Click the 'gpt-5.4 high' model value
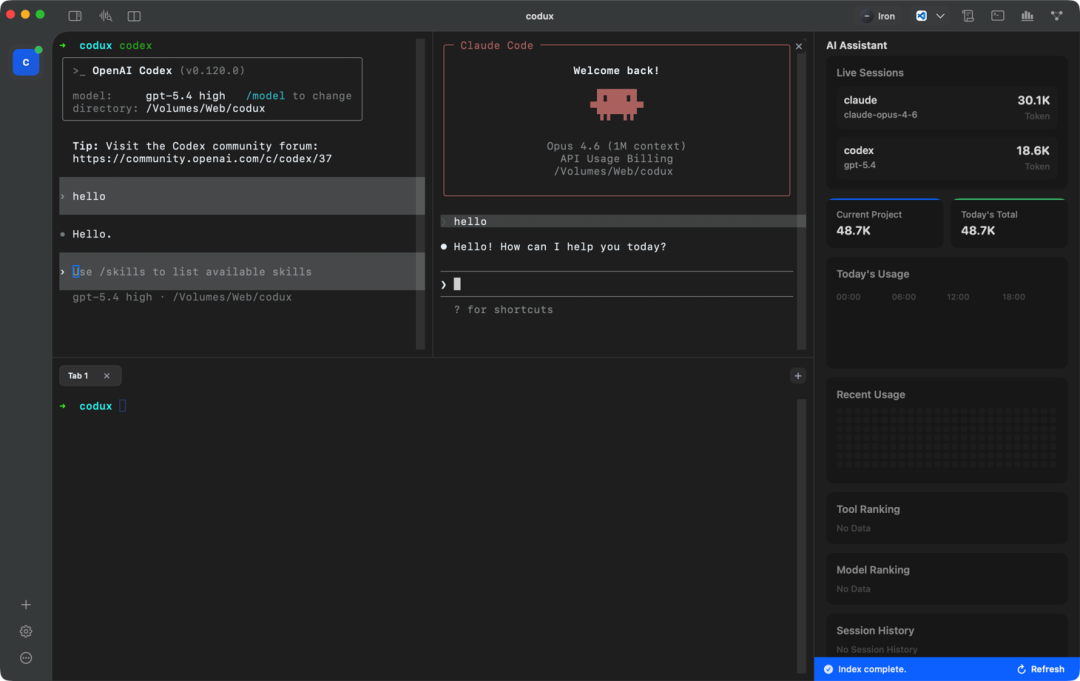 point(185,96)
